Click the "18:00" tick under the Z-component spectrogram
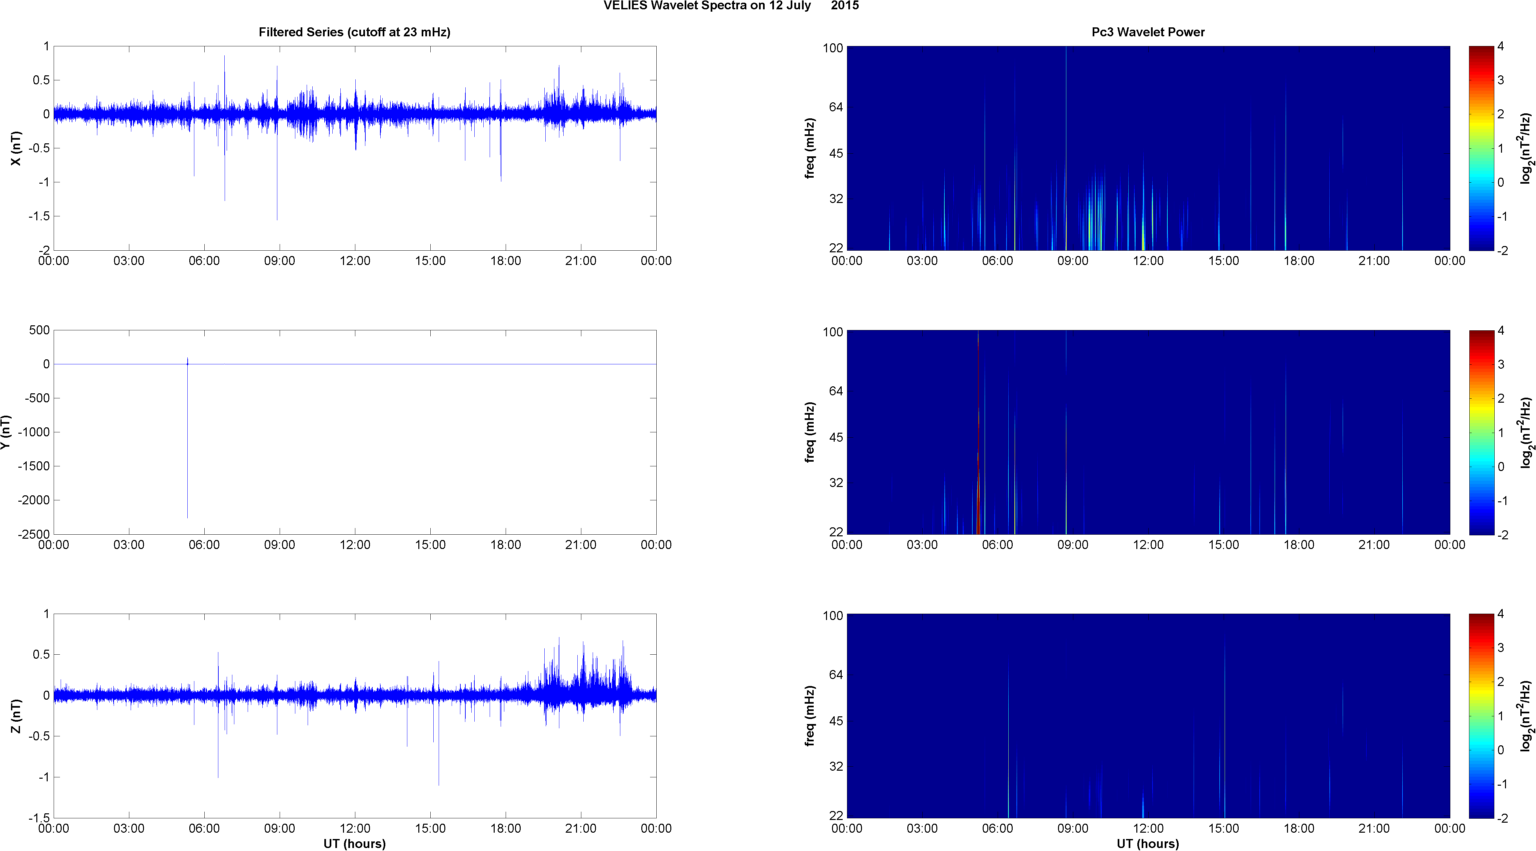The width and height of the screenshot is (1536, 851). [1299, 828]
